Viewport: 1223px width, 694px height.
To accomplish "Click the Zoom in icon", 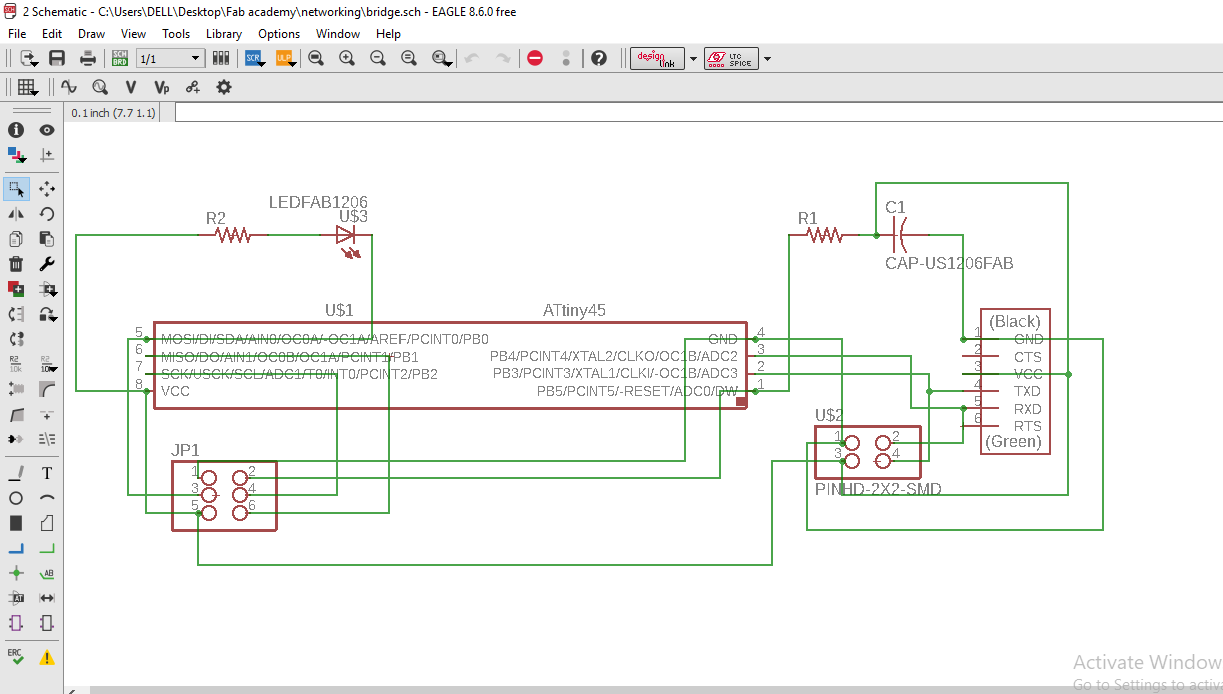I will (347, 58).
